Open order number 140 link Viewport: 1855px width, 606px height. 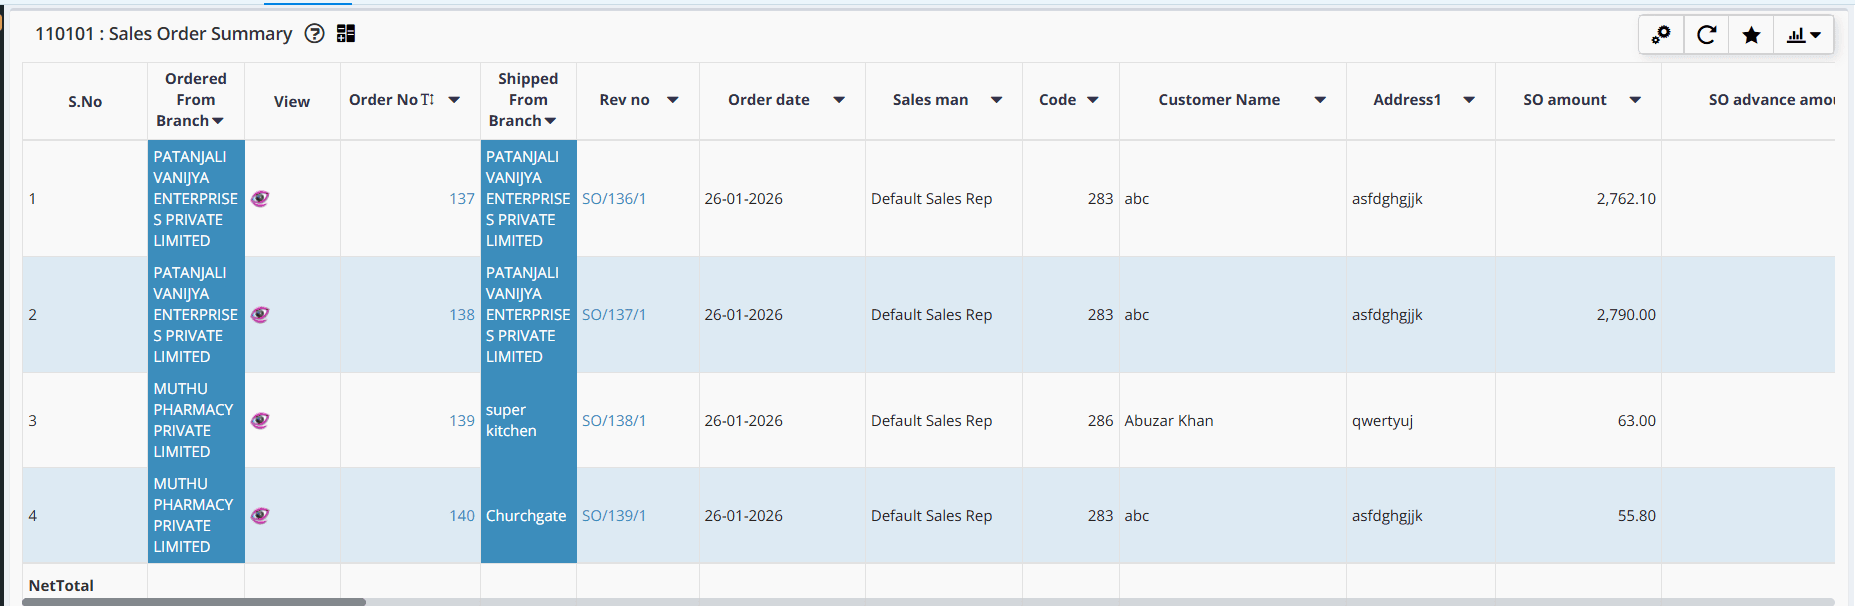point(462,516)
